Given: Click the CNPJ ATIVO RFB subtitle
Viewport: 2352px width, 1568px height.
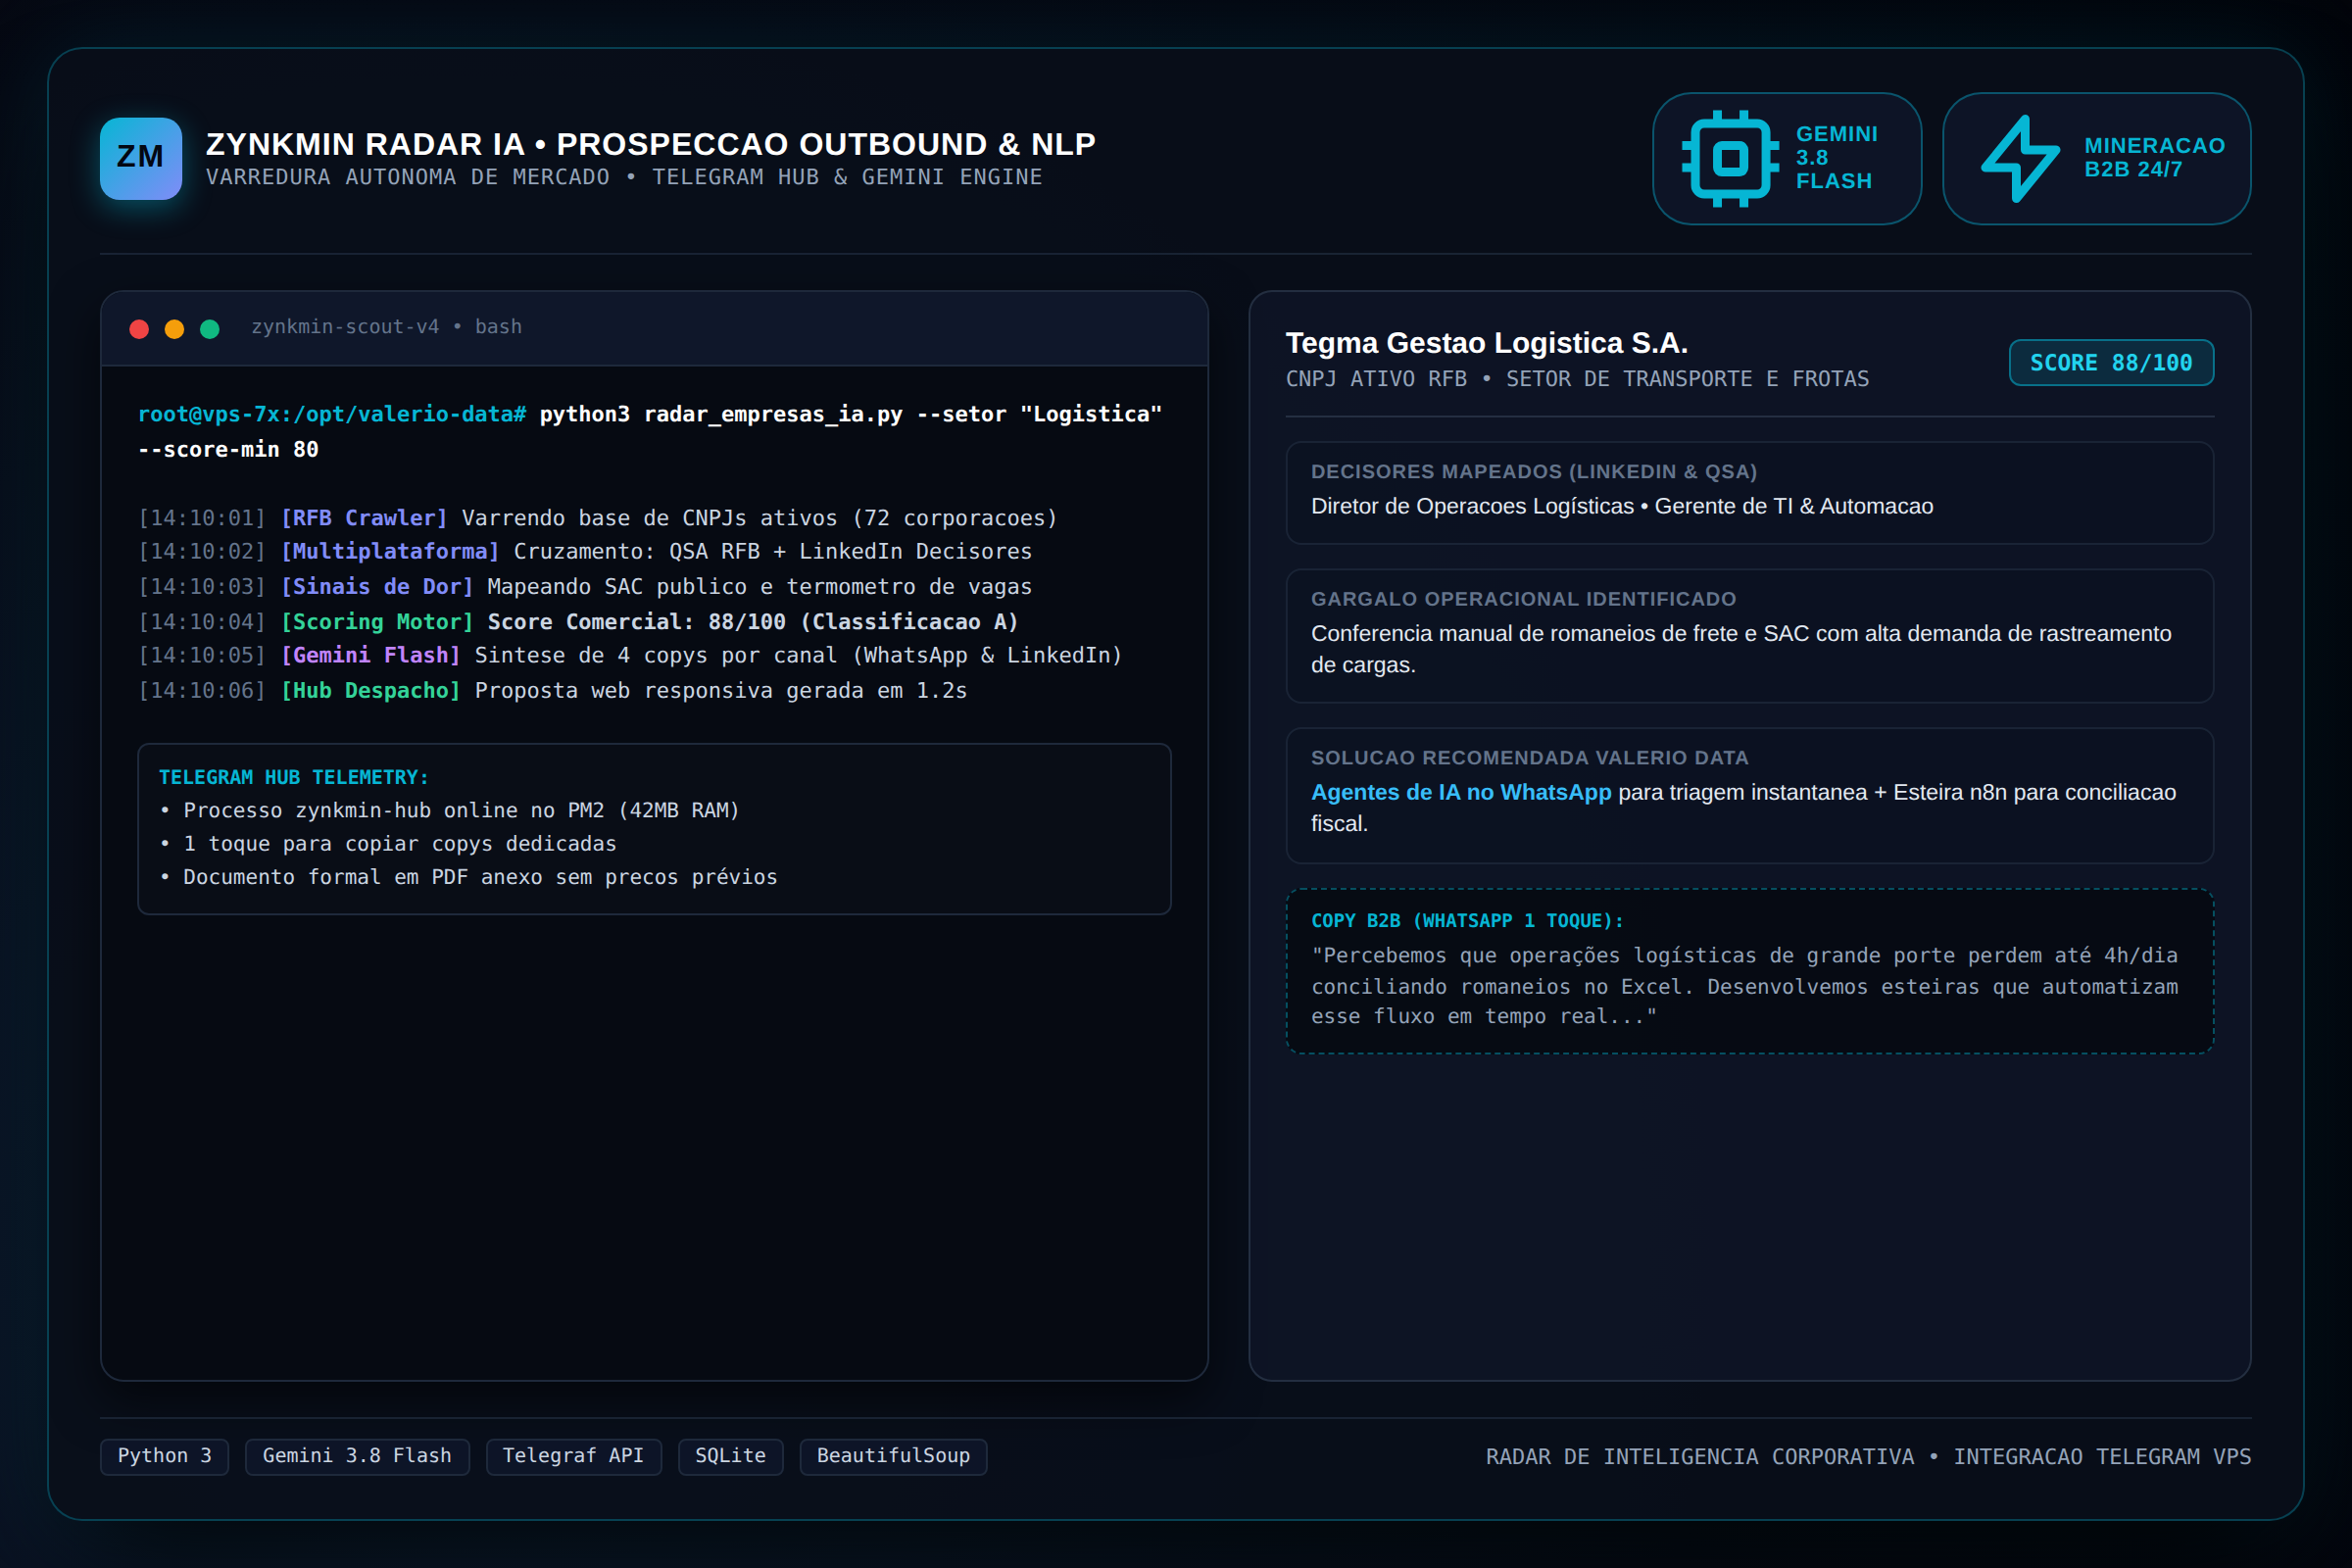Looking at the screenshot, I should click(1577, 379).
